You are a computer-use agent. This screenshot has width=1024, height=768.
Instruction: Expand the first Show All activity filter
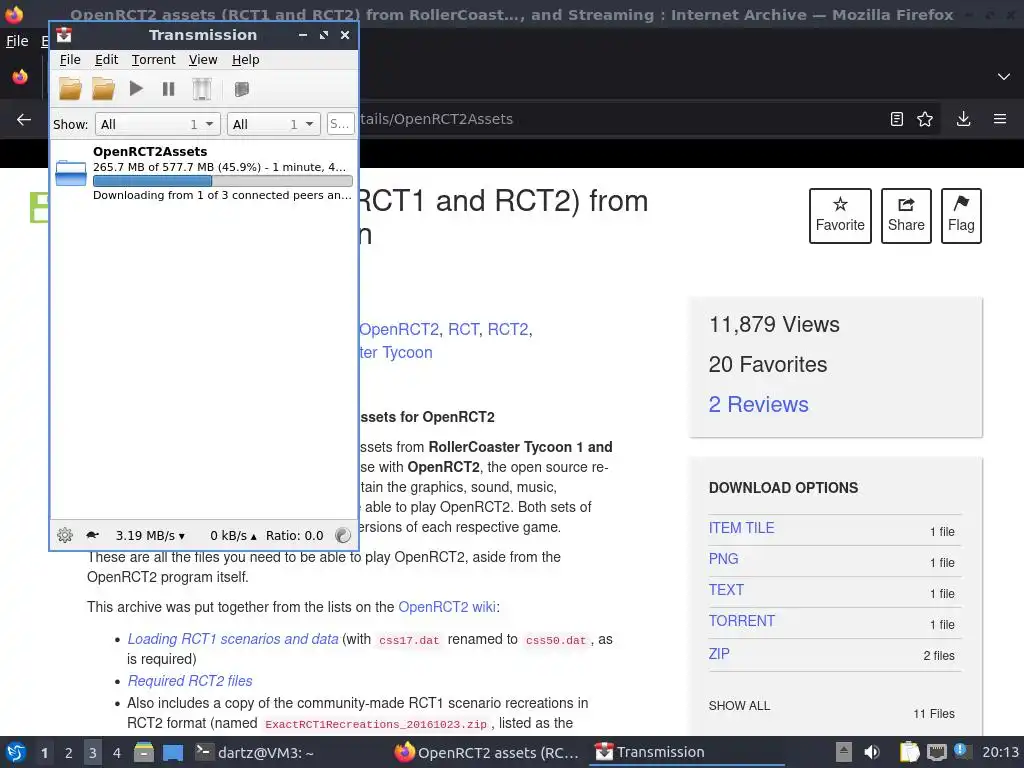pyautogui.click(x=157, y=124)
